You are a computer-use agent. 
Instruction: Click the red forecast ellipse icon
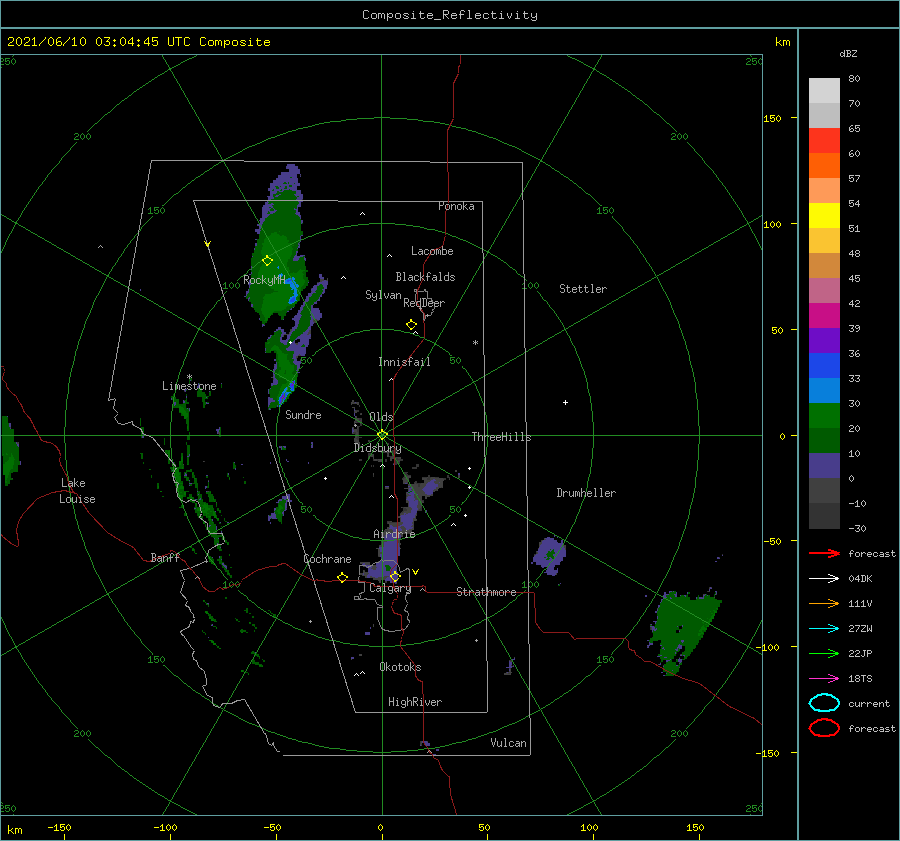pos(824,728)
